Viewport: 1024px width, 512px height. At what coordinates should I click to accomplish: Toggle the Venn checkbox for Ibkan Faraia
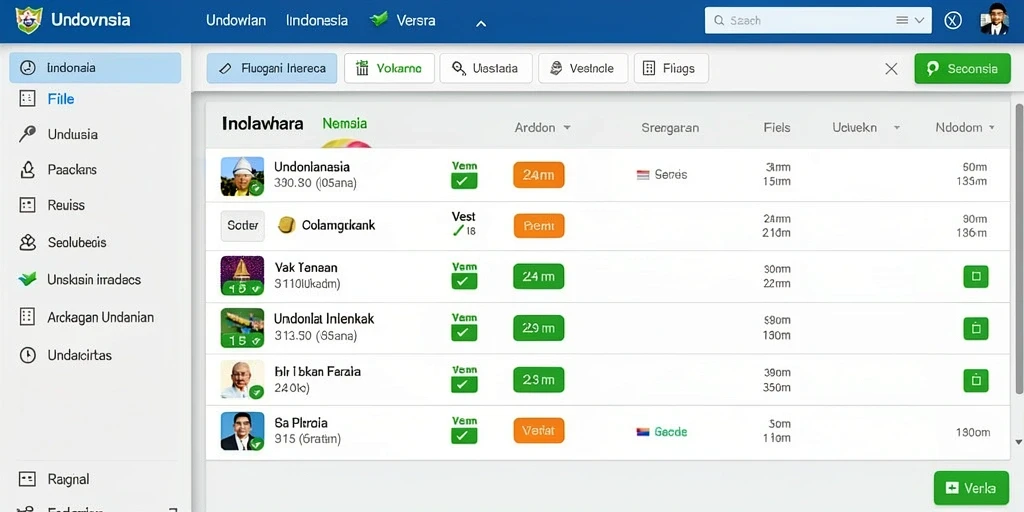[x=464, y=384]
